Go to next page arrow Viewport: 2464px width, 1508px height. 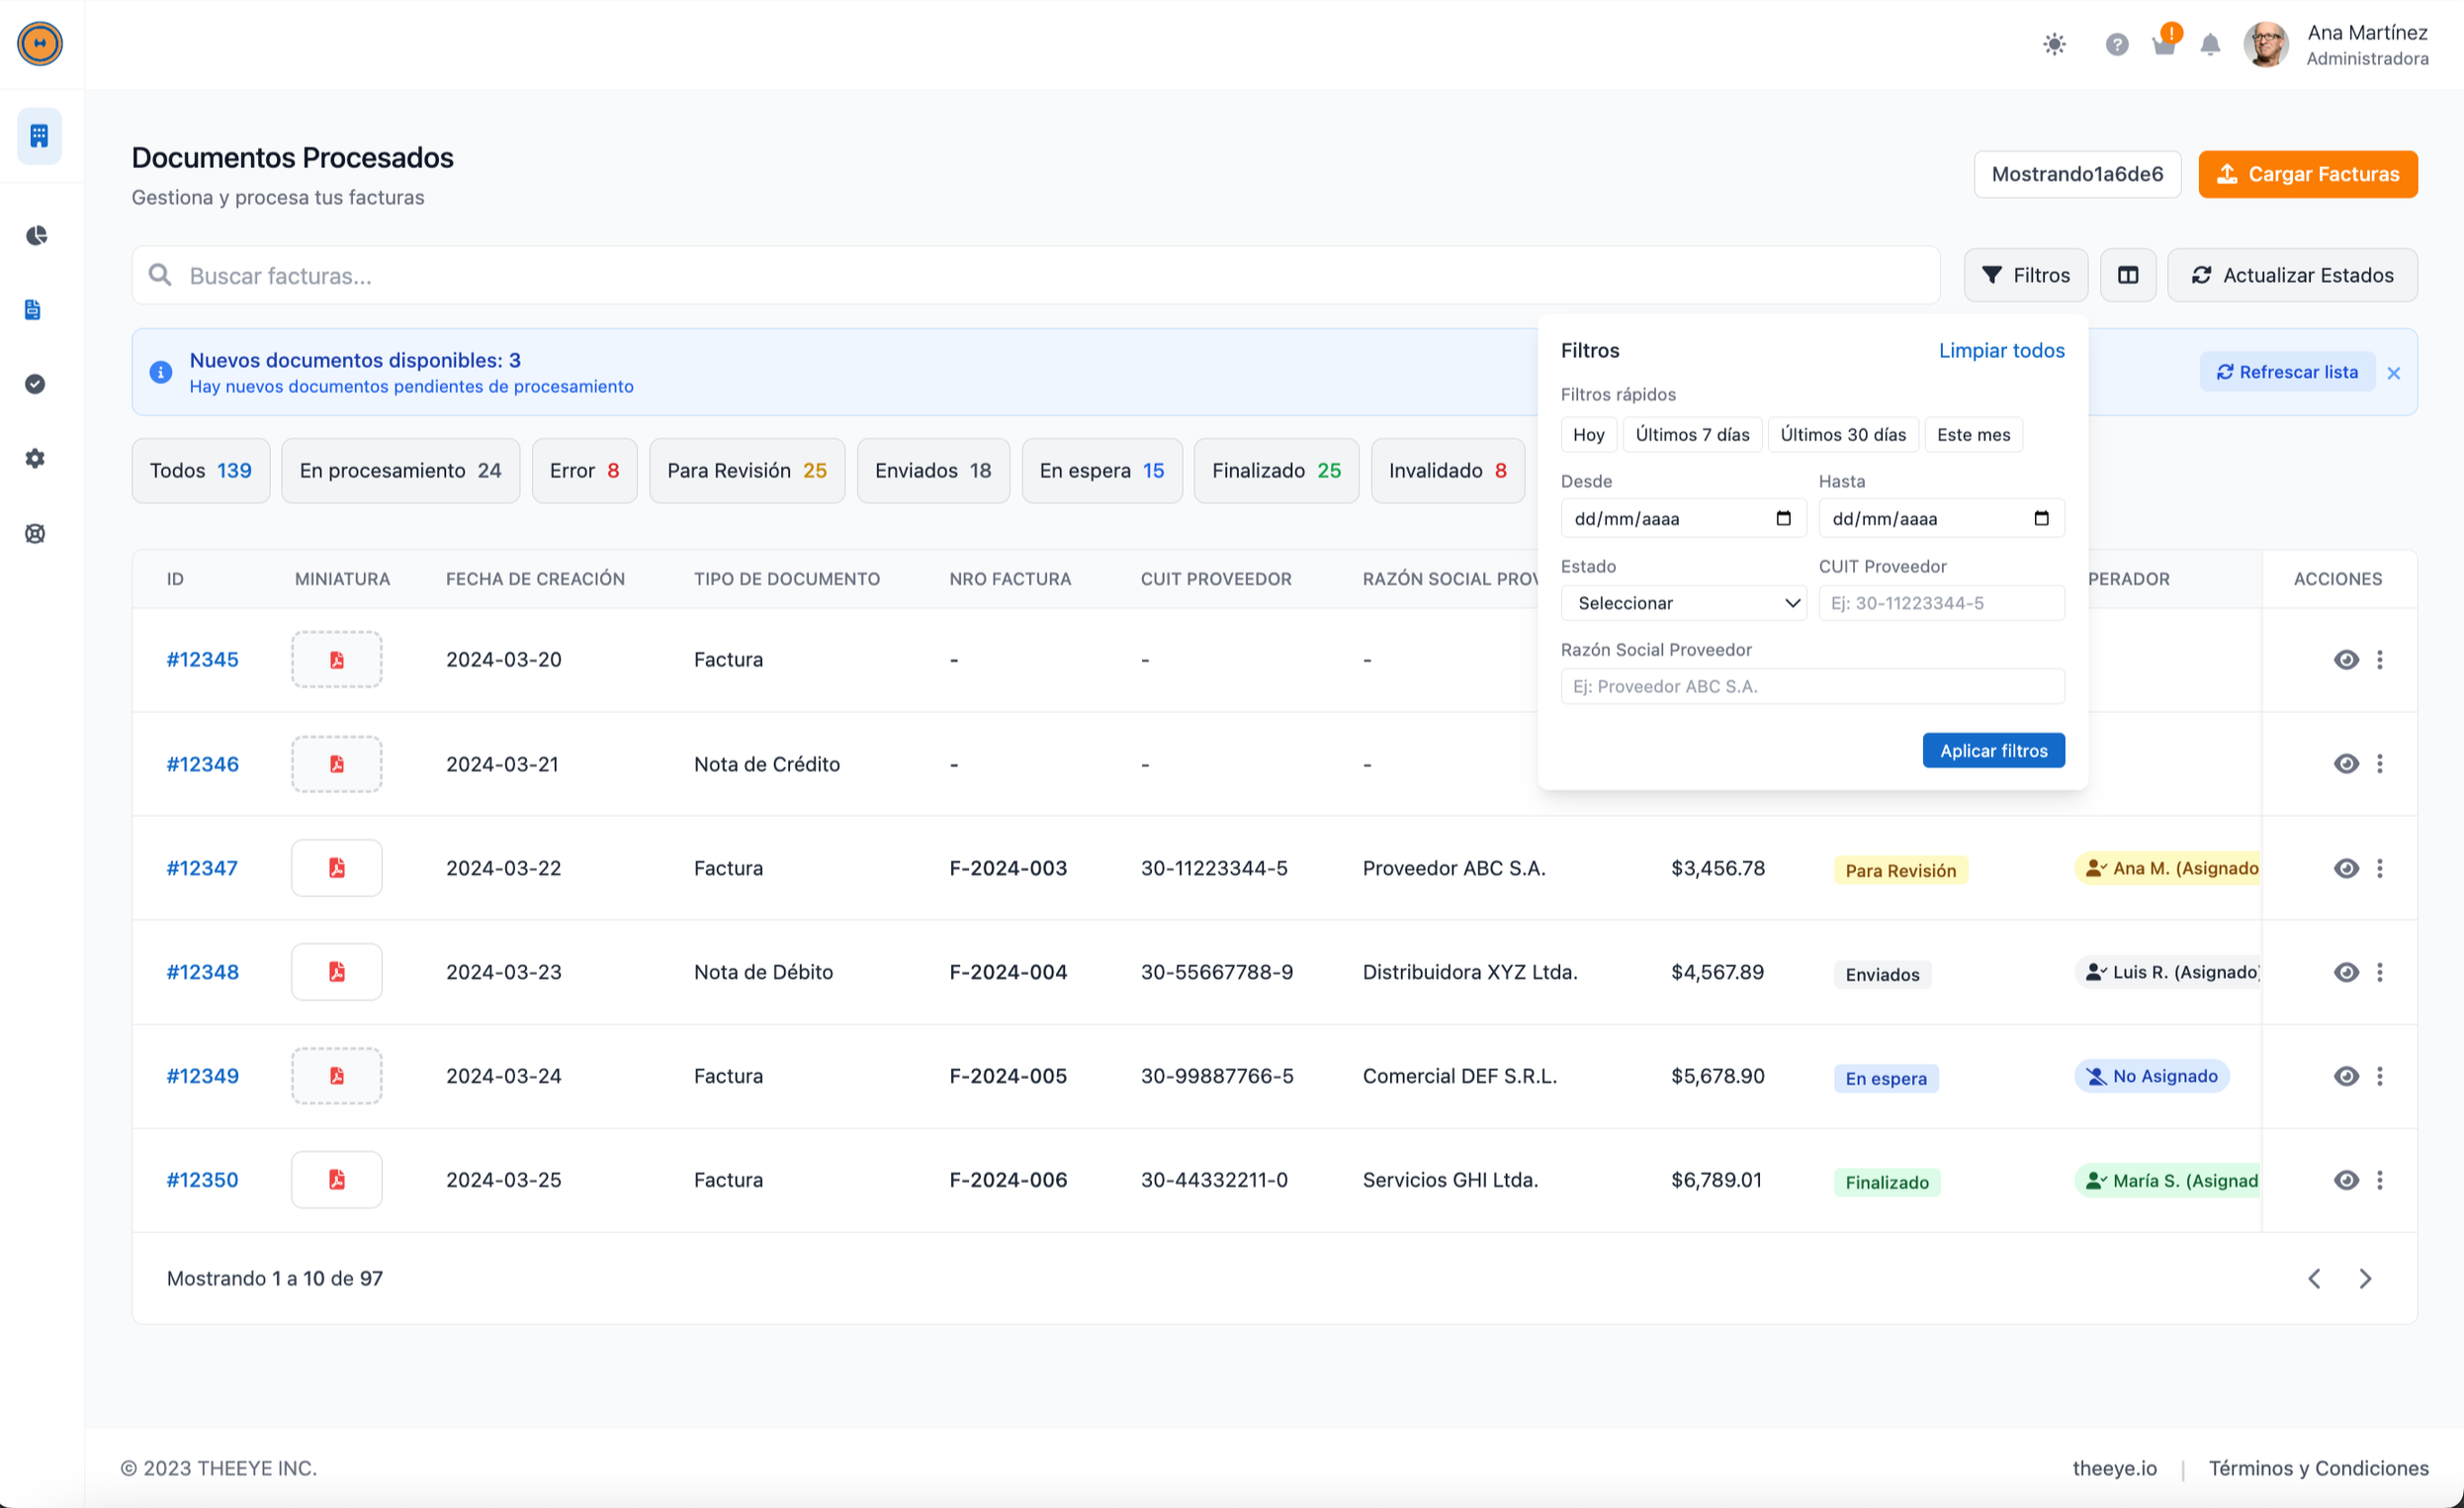pos(2365,1278)
